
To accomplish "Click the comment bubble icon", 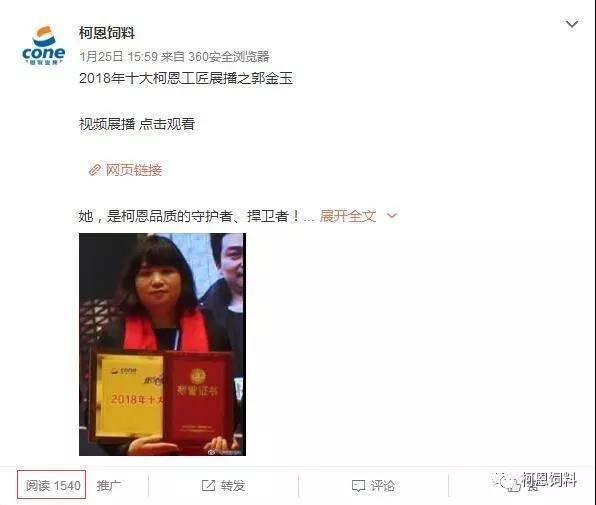I will (358, 486).
